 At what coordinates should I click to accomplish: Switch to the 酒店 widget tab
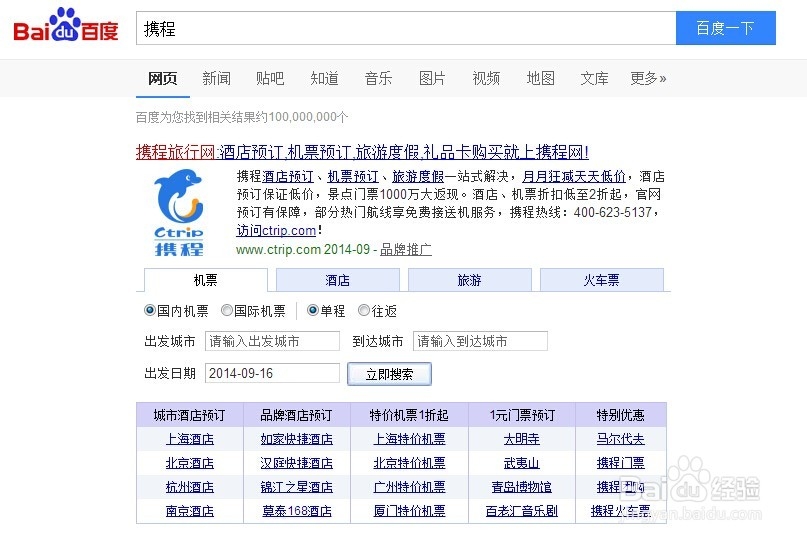click(x=338, y=280)
